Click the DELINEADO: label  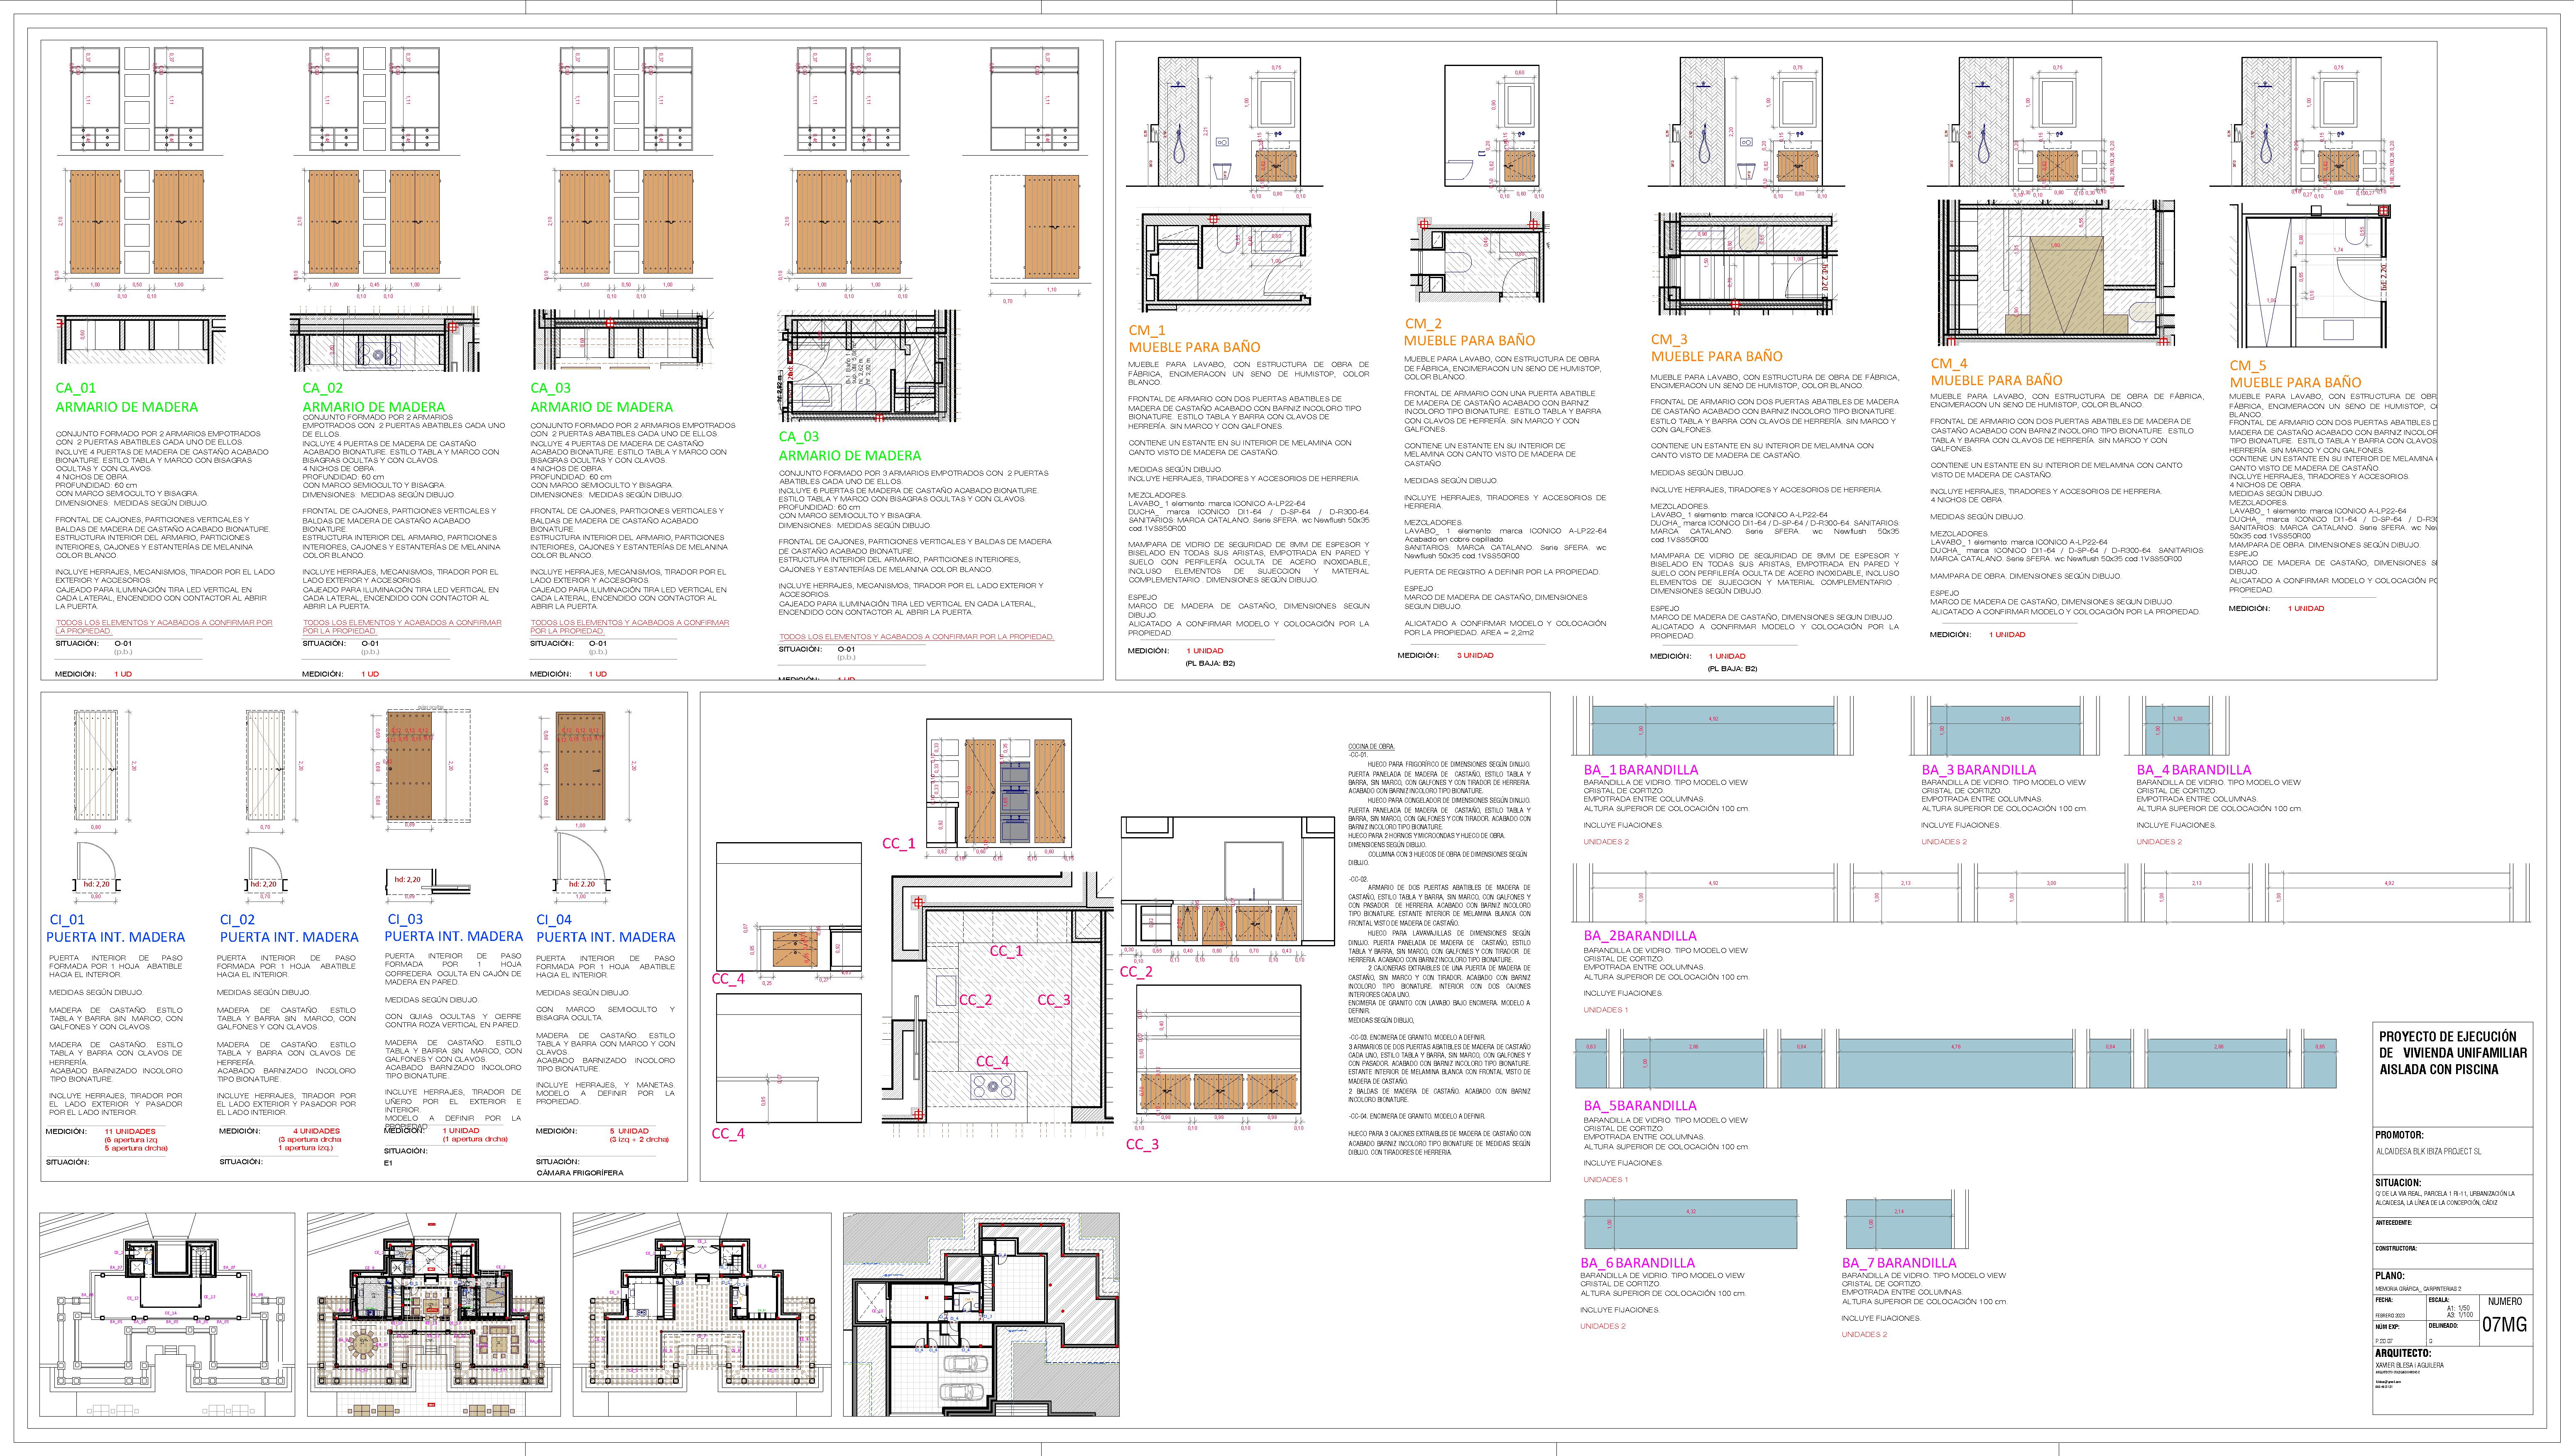pyautogui.click(x=2443, y=1326)
